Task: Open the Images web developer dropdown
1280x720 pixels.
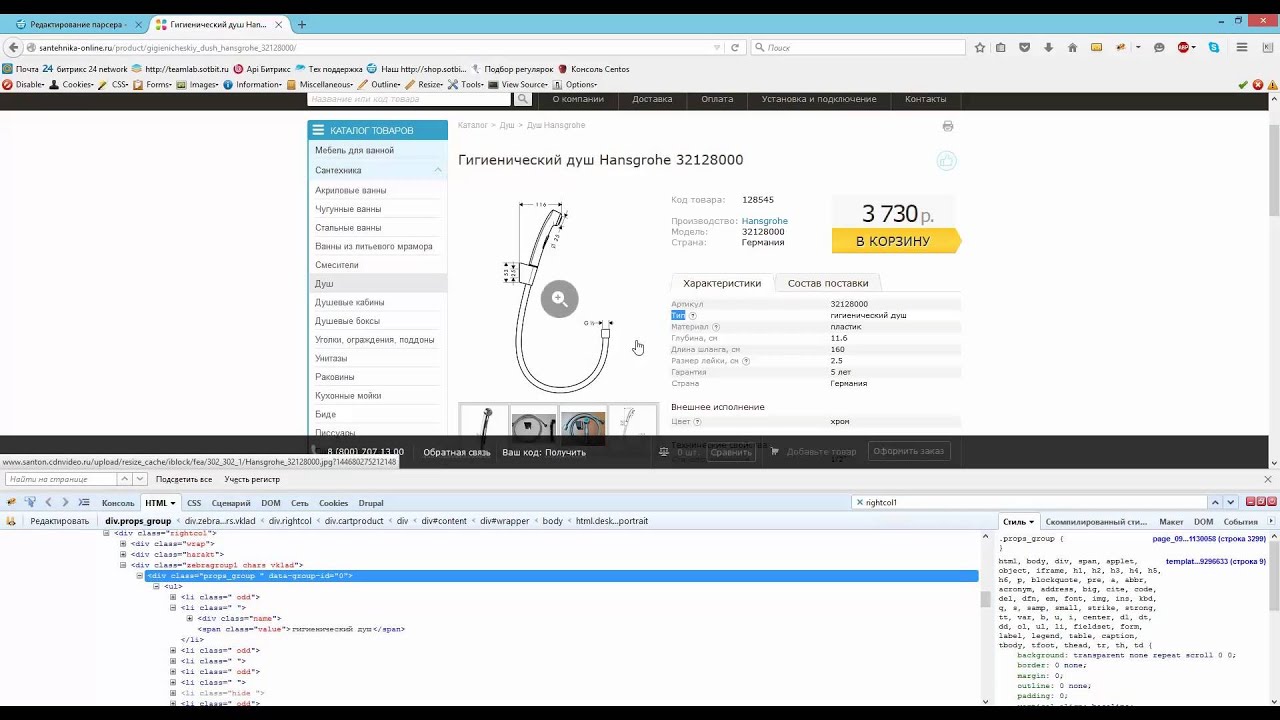Action: [200, 85]
